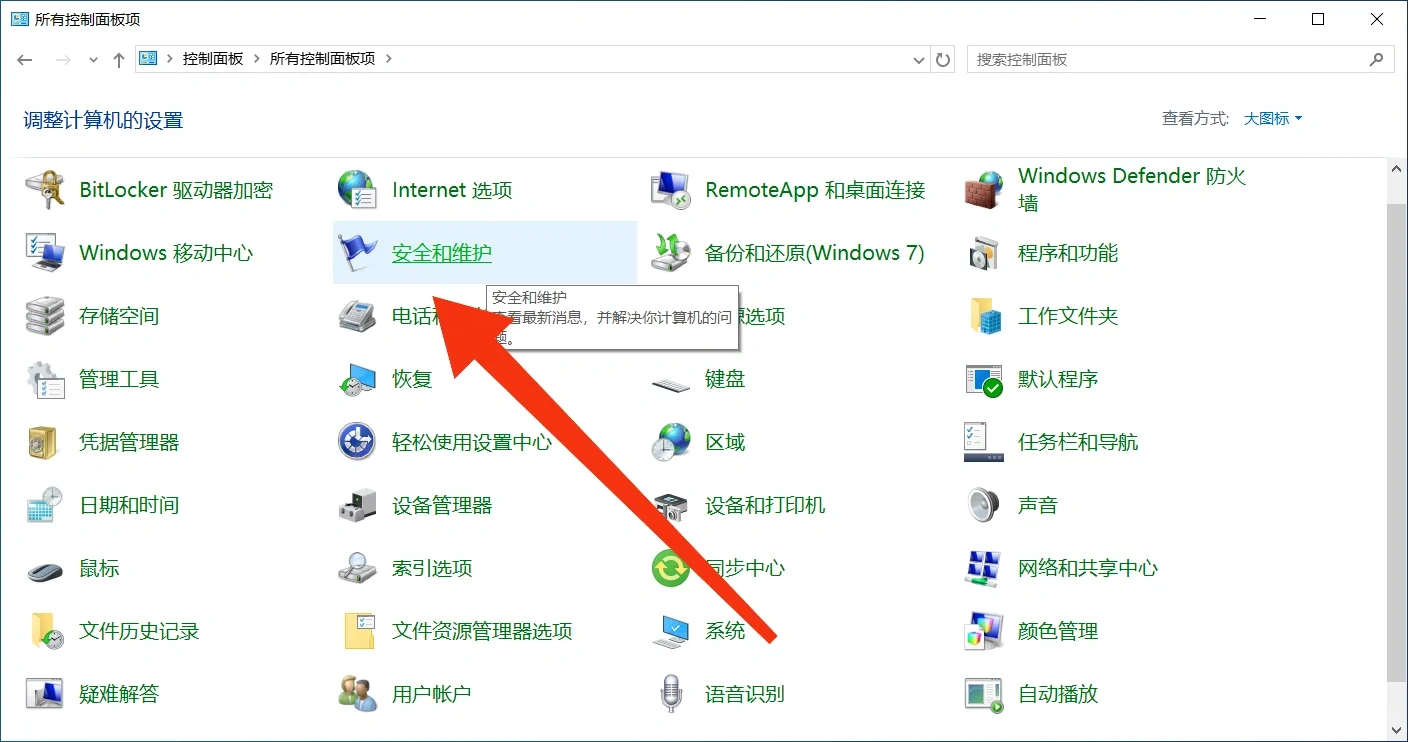
Task: Open the 文件历史记录 folder clock icon
Action: tap(45, 631)
